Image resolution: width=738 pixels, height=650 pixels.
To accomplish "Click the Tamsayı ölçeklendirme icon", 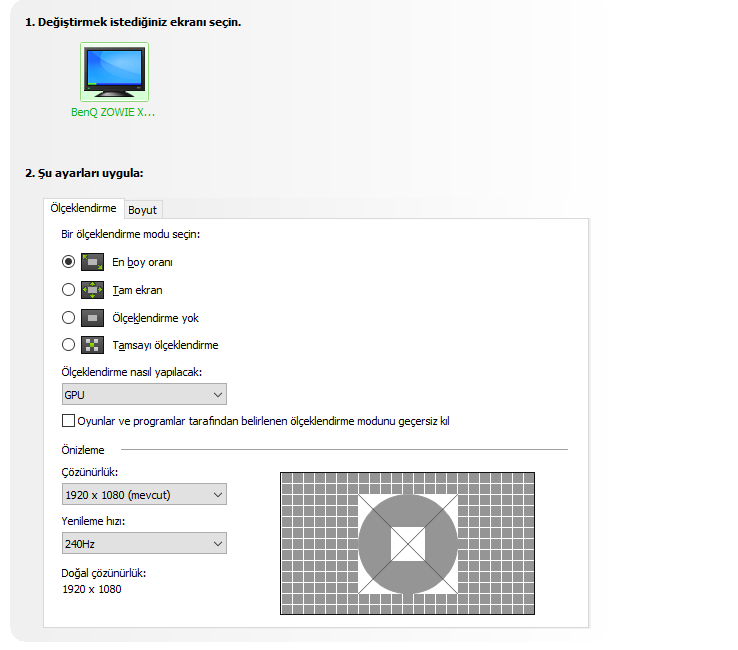I will pyautogui.click(x=92, y=345).
